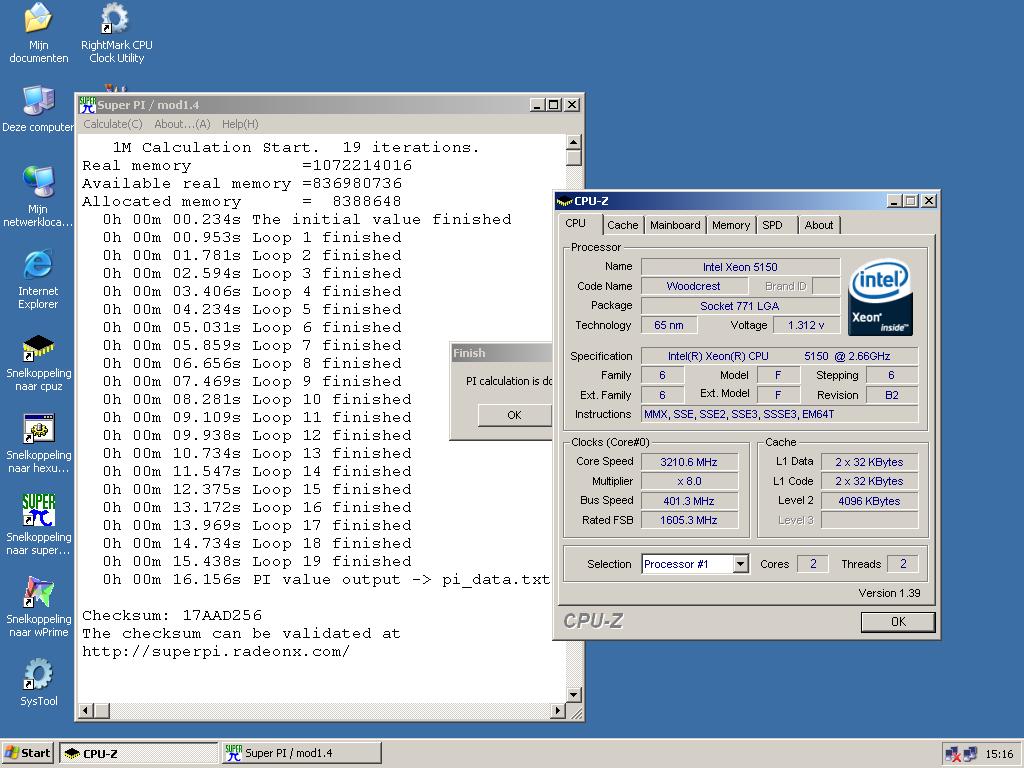
Task: Switch to the About tab
Action: coord(819,225)
